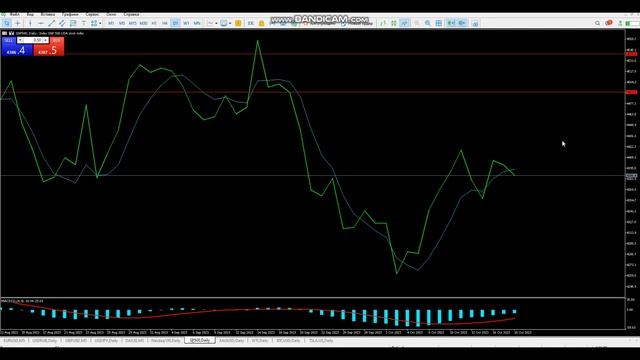This screenshot has width=640, height=360.
Task: Toggle the highlighted line chart icon
Action: click(x=404, y=23)
